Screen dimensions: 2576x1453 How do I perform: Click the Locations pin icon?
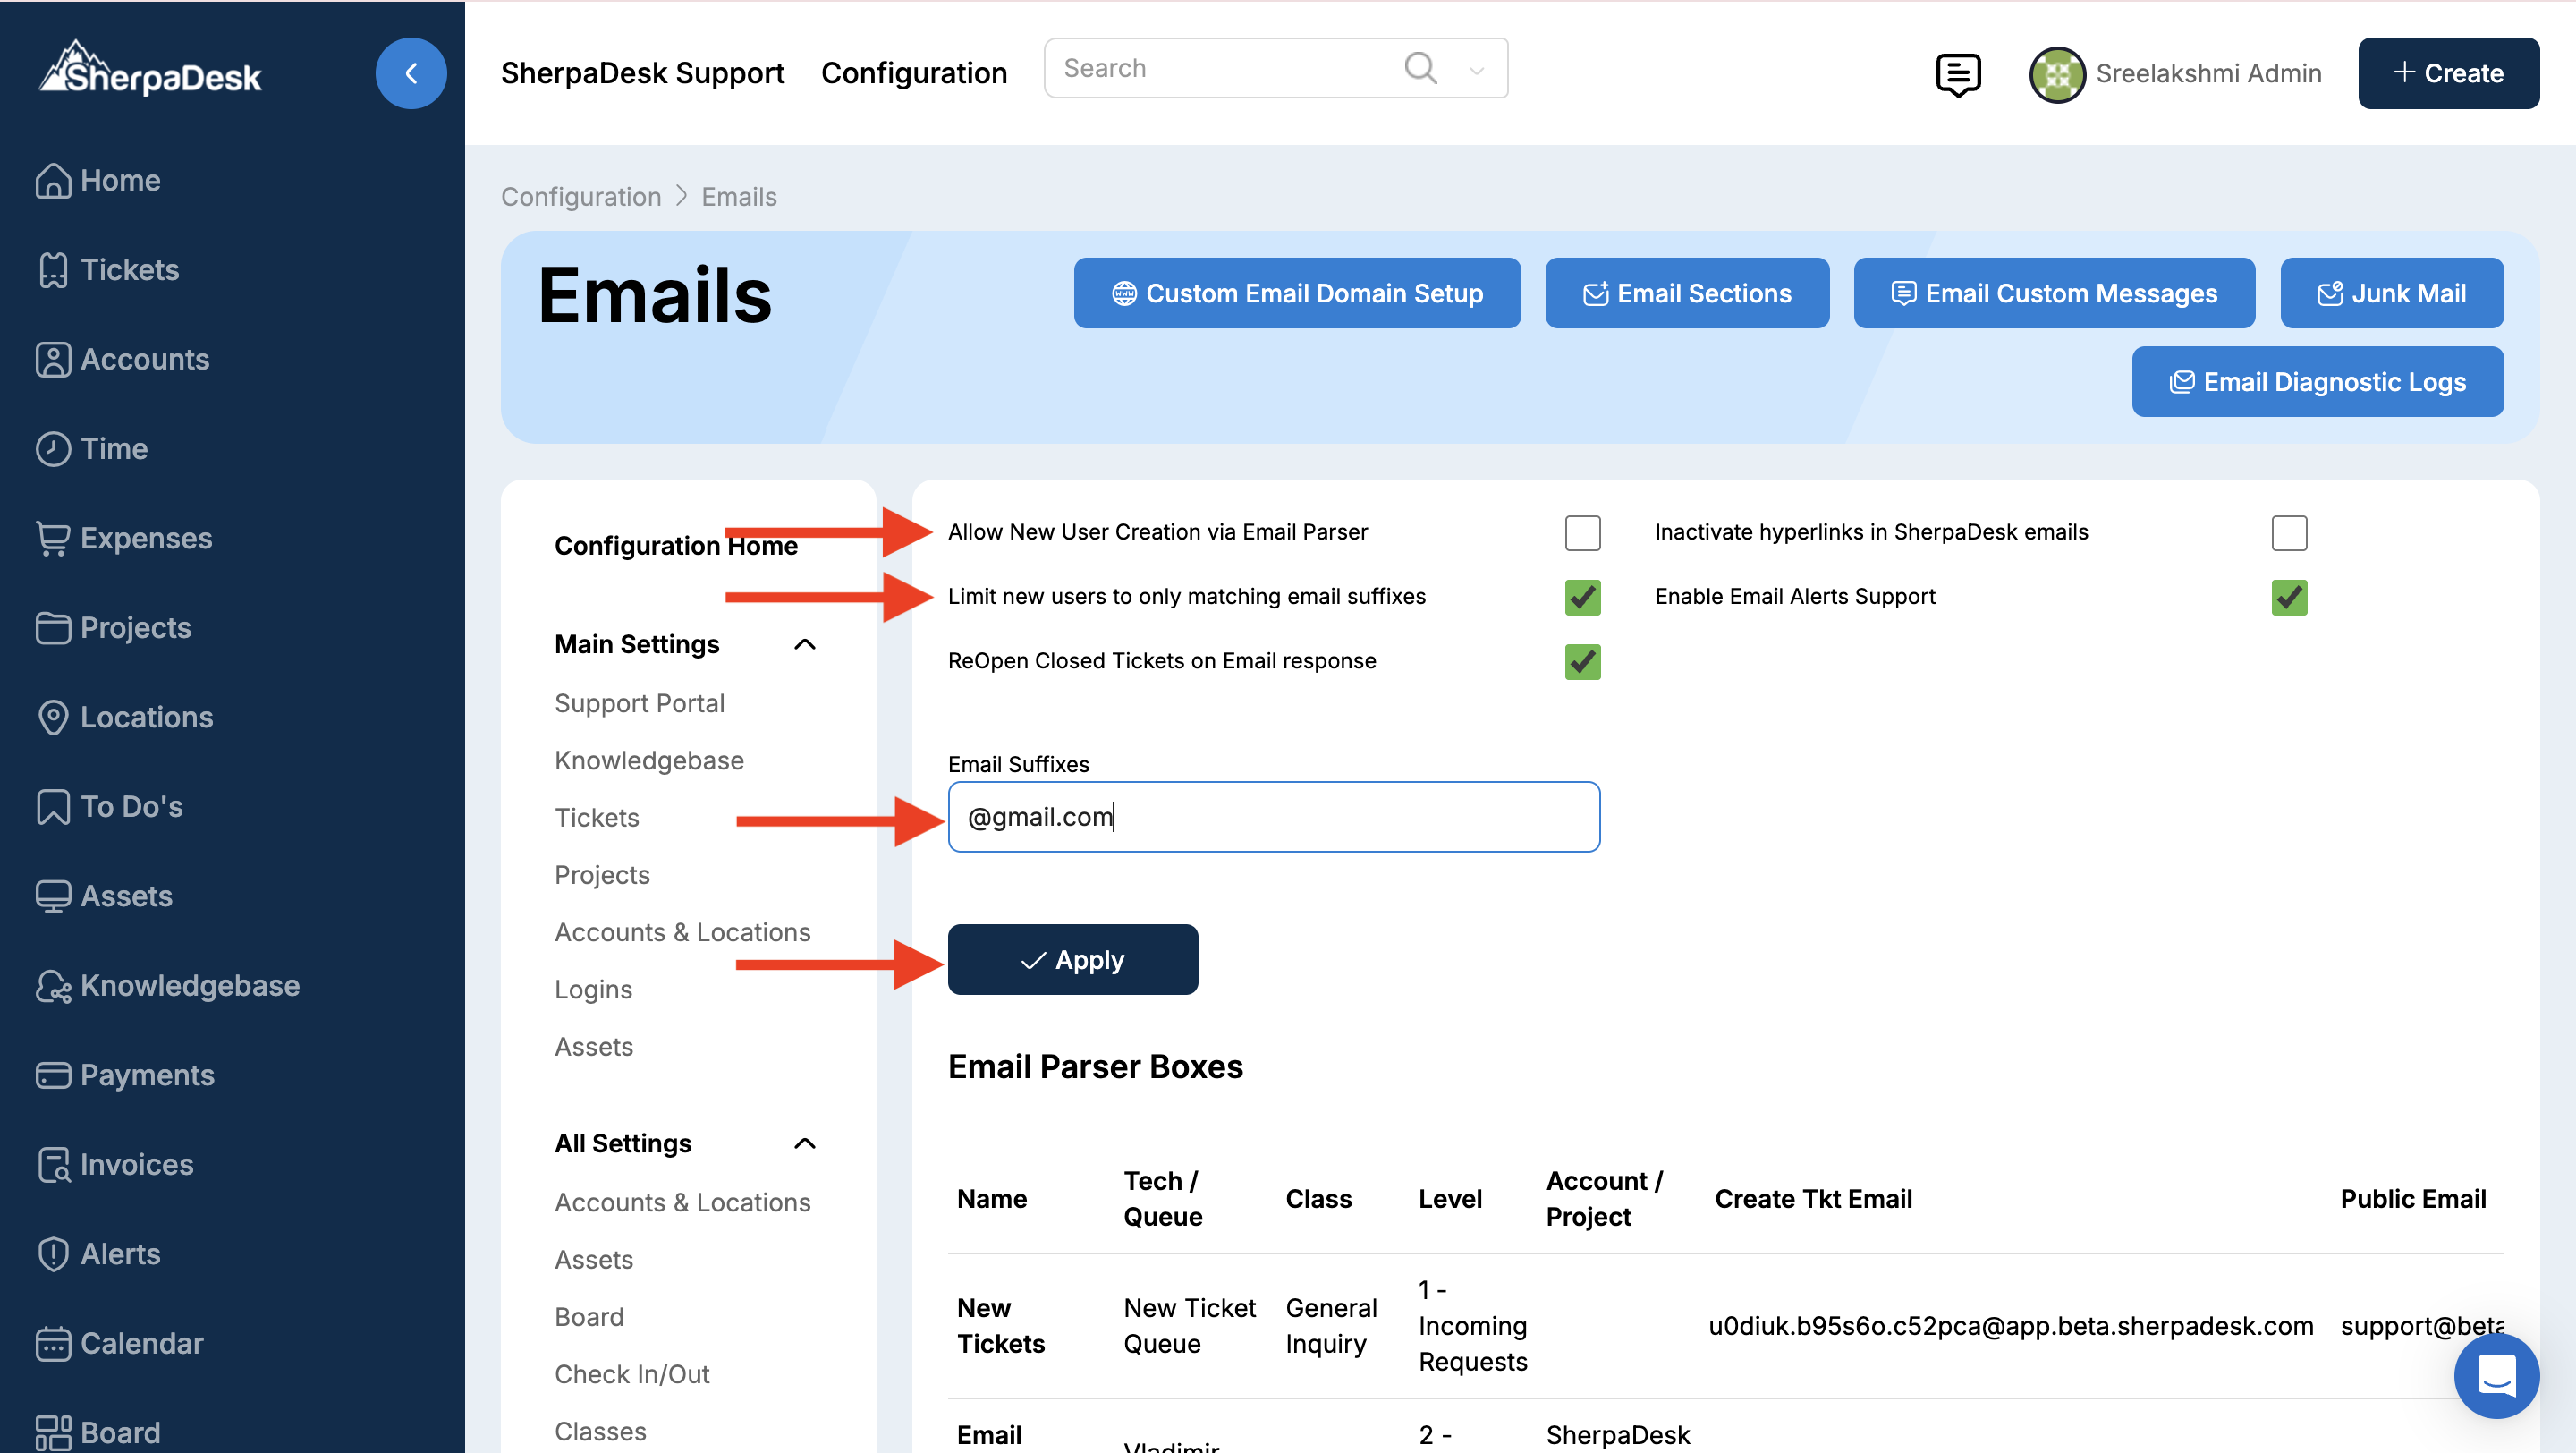point(53,718)
